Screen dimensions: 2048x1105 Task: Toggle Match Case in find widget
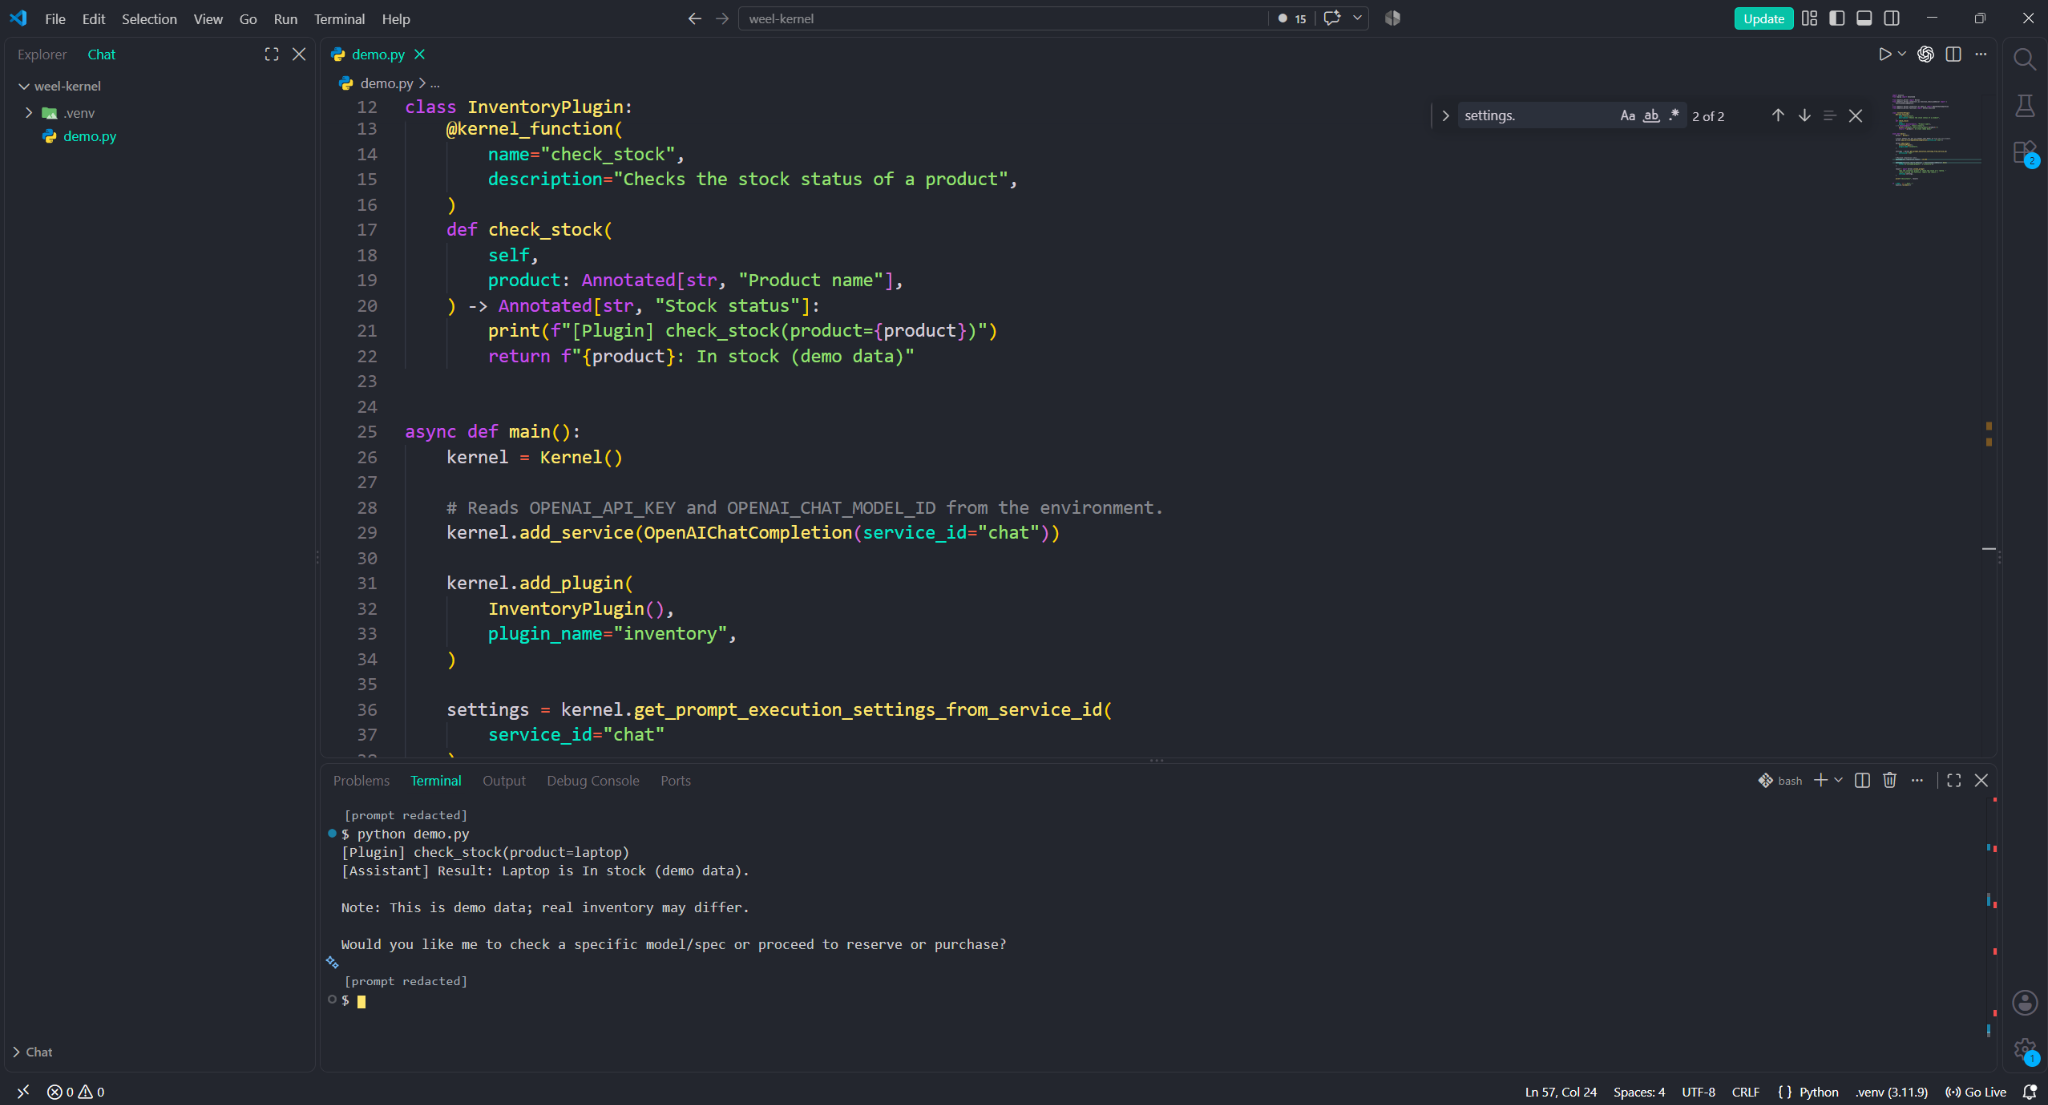click(x=1628, y=115)
